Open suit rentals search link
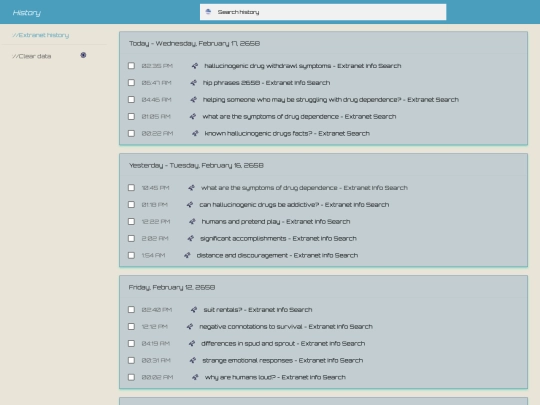540x405 pixels. [x=258, y=310]
